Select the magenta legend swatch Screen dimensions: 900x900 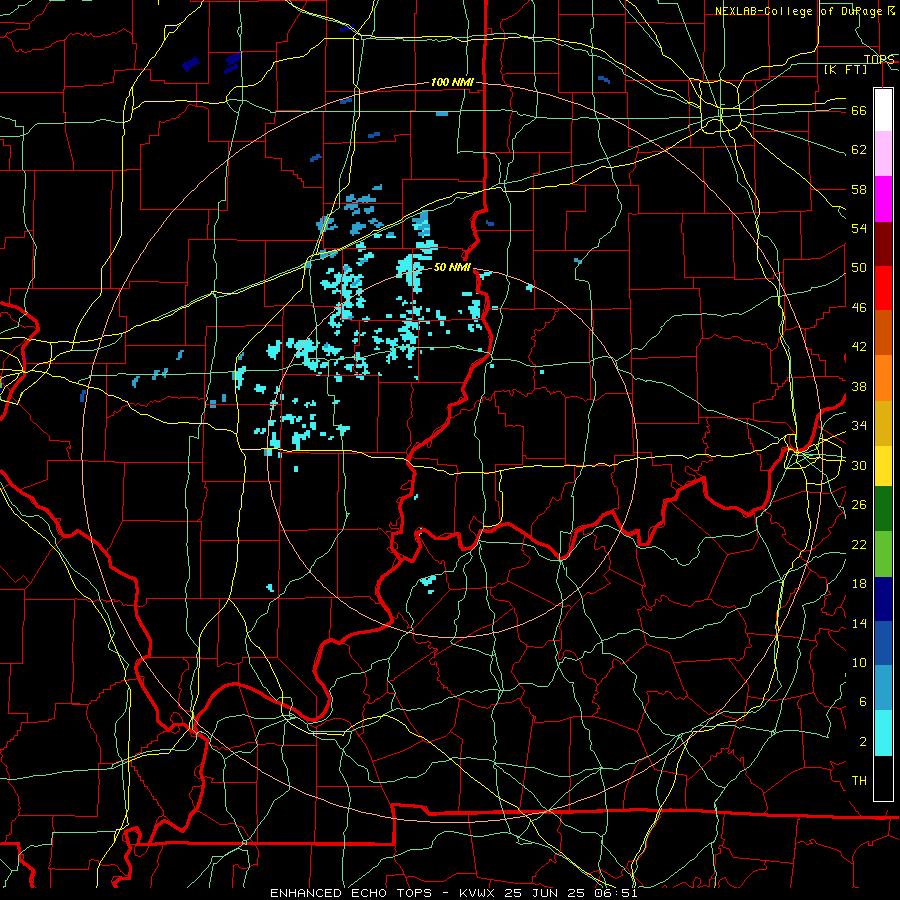[x=883, y=199]
